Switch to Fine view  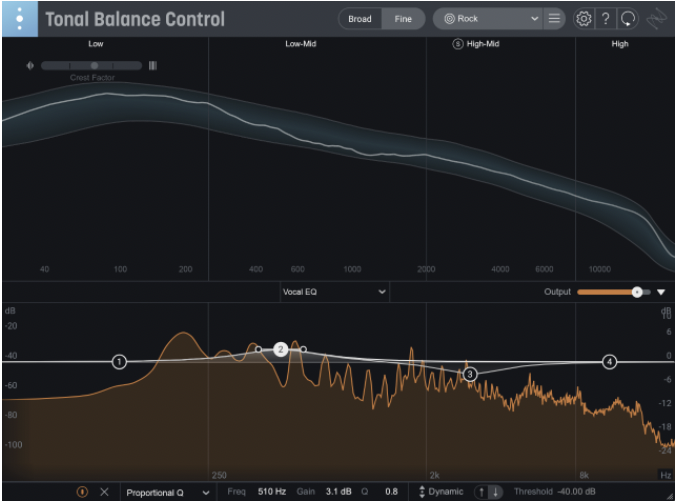click(x=403, y=19)
